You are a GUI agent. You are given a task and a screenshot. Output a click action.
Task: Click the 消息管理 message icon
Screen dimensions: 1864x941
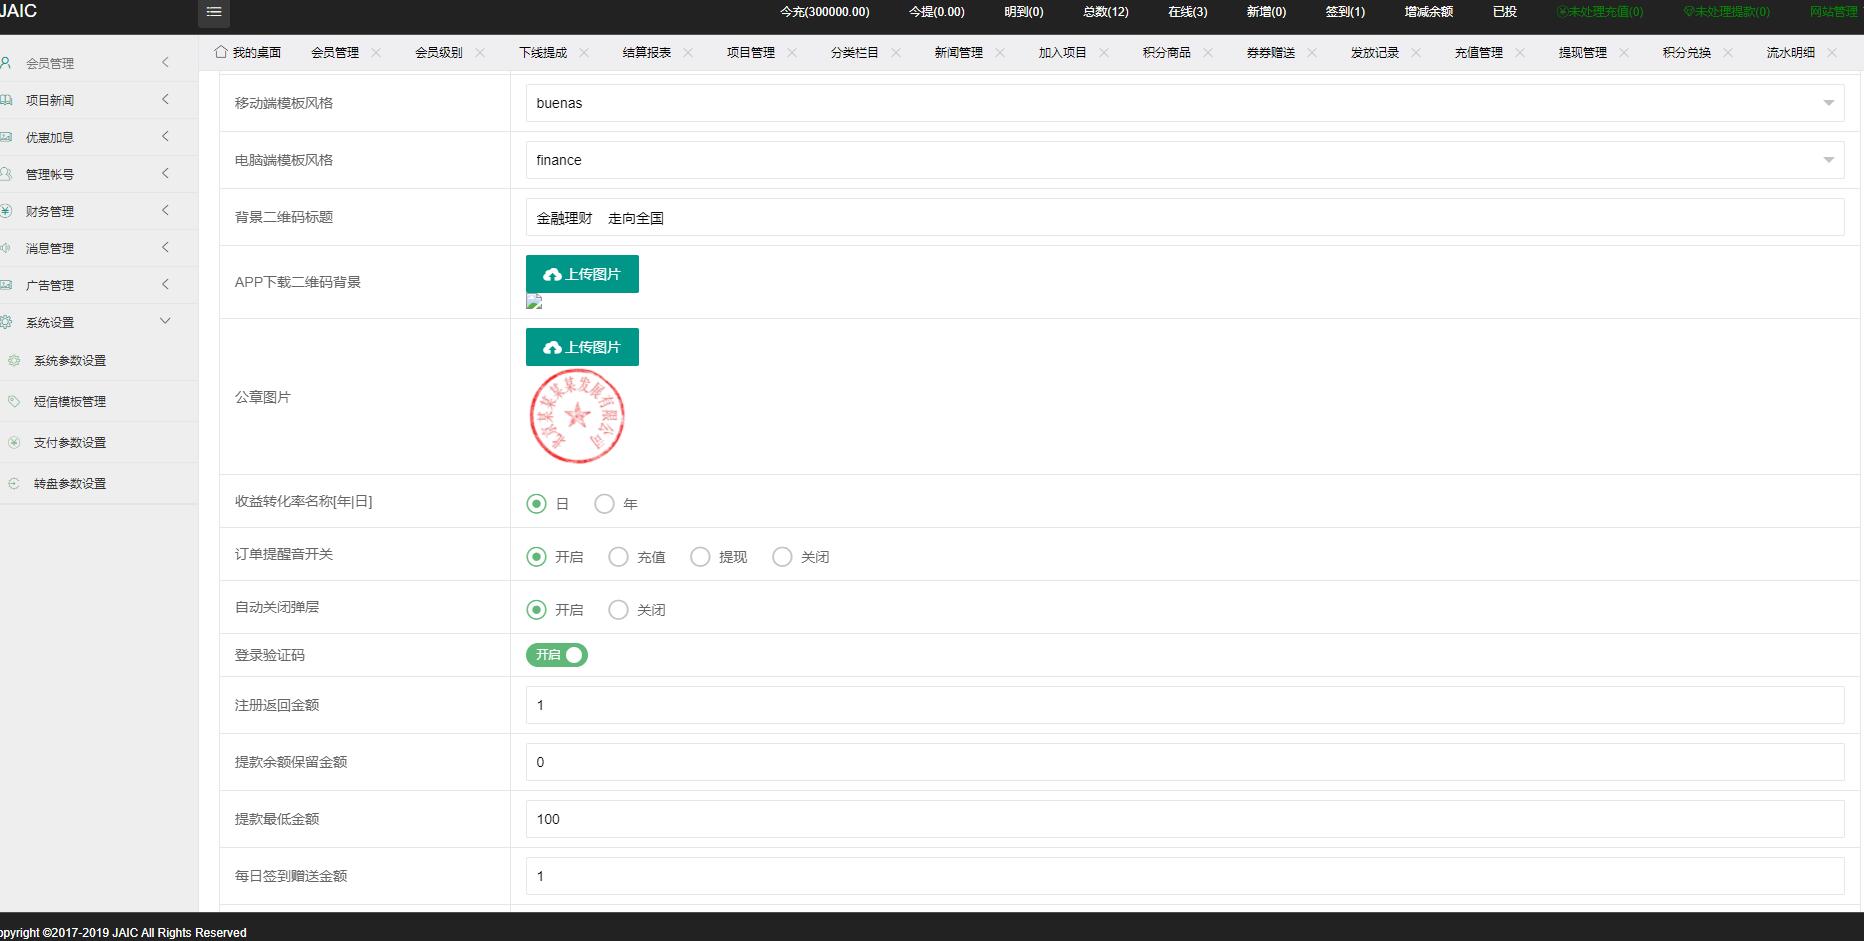coord(8,248)
